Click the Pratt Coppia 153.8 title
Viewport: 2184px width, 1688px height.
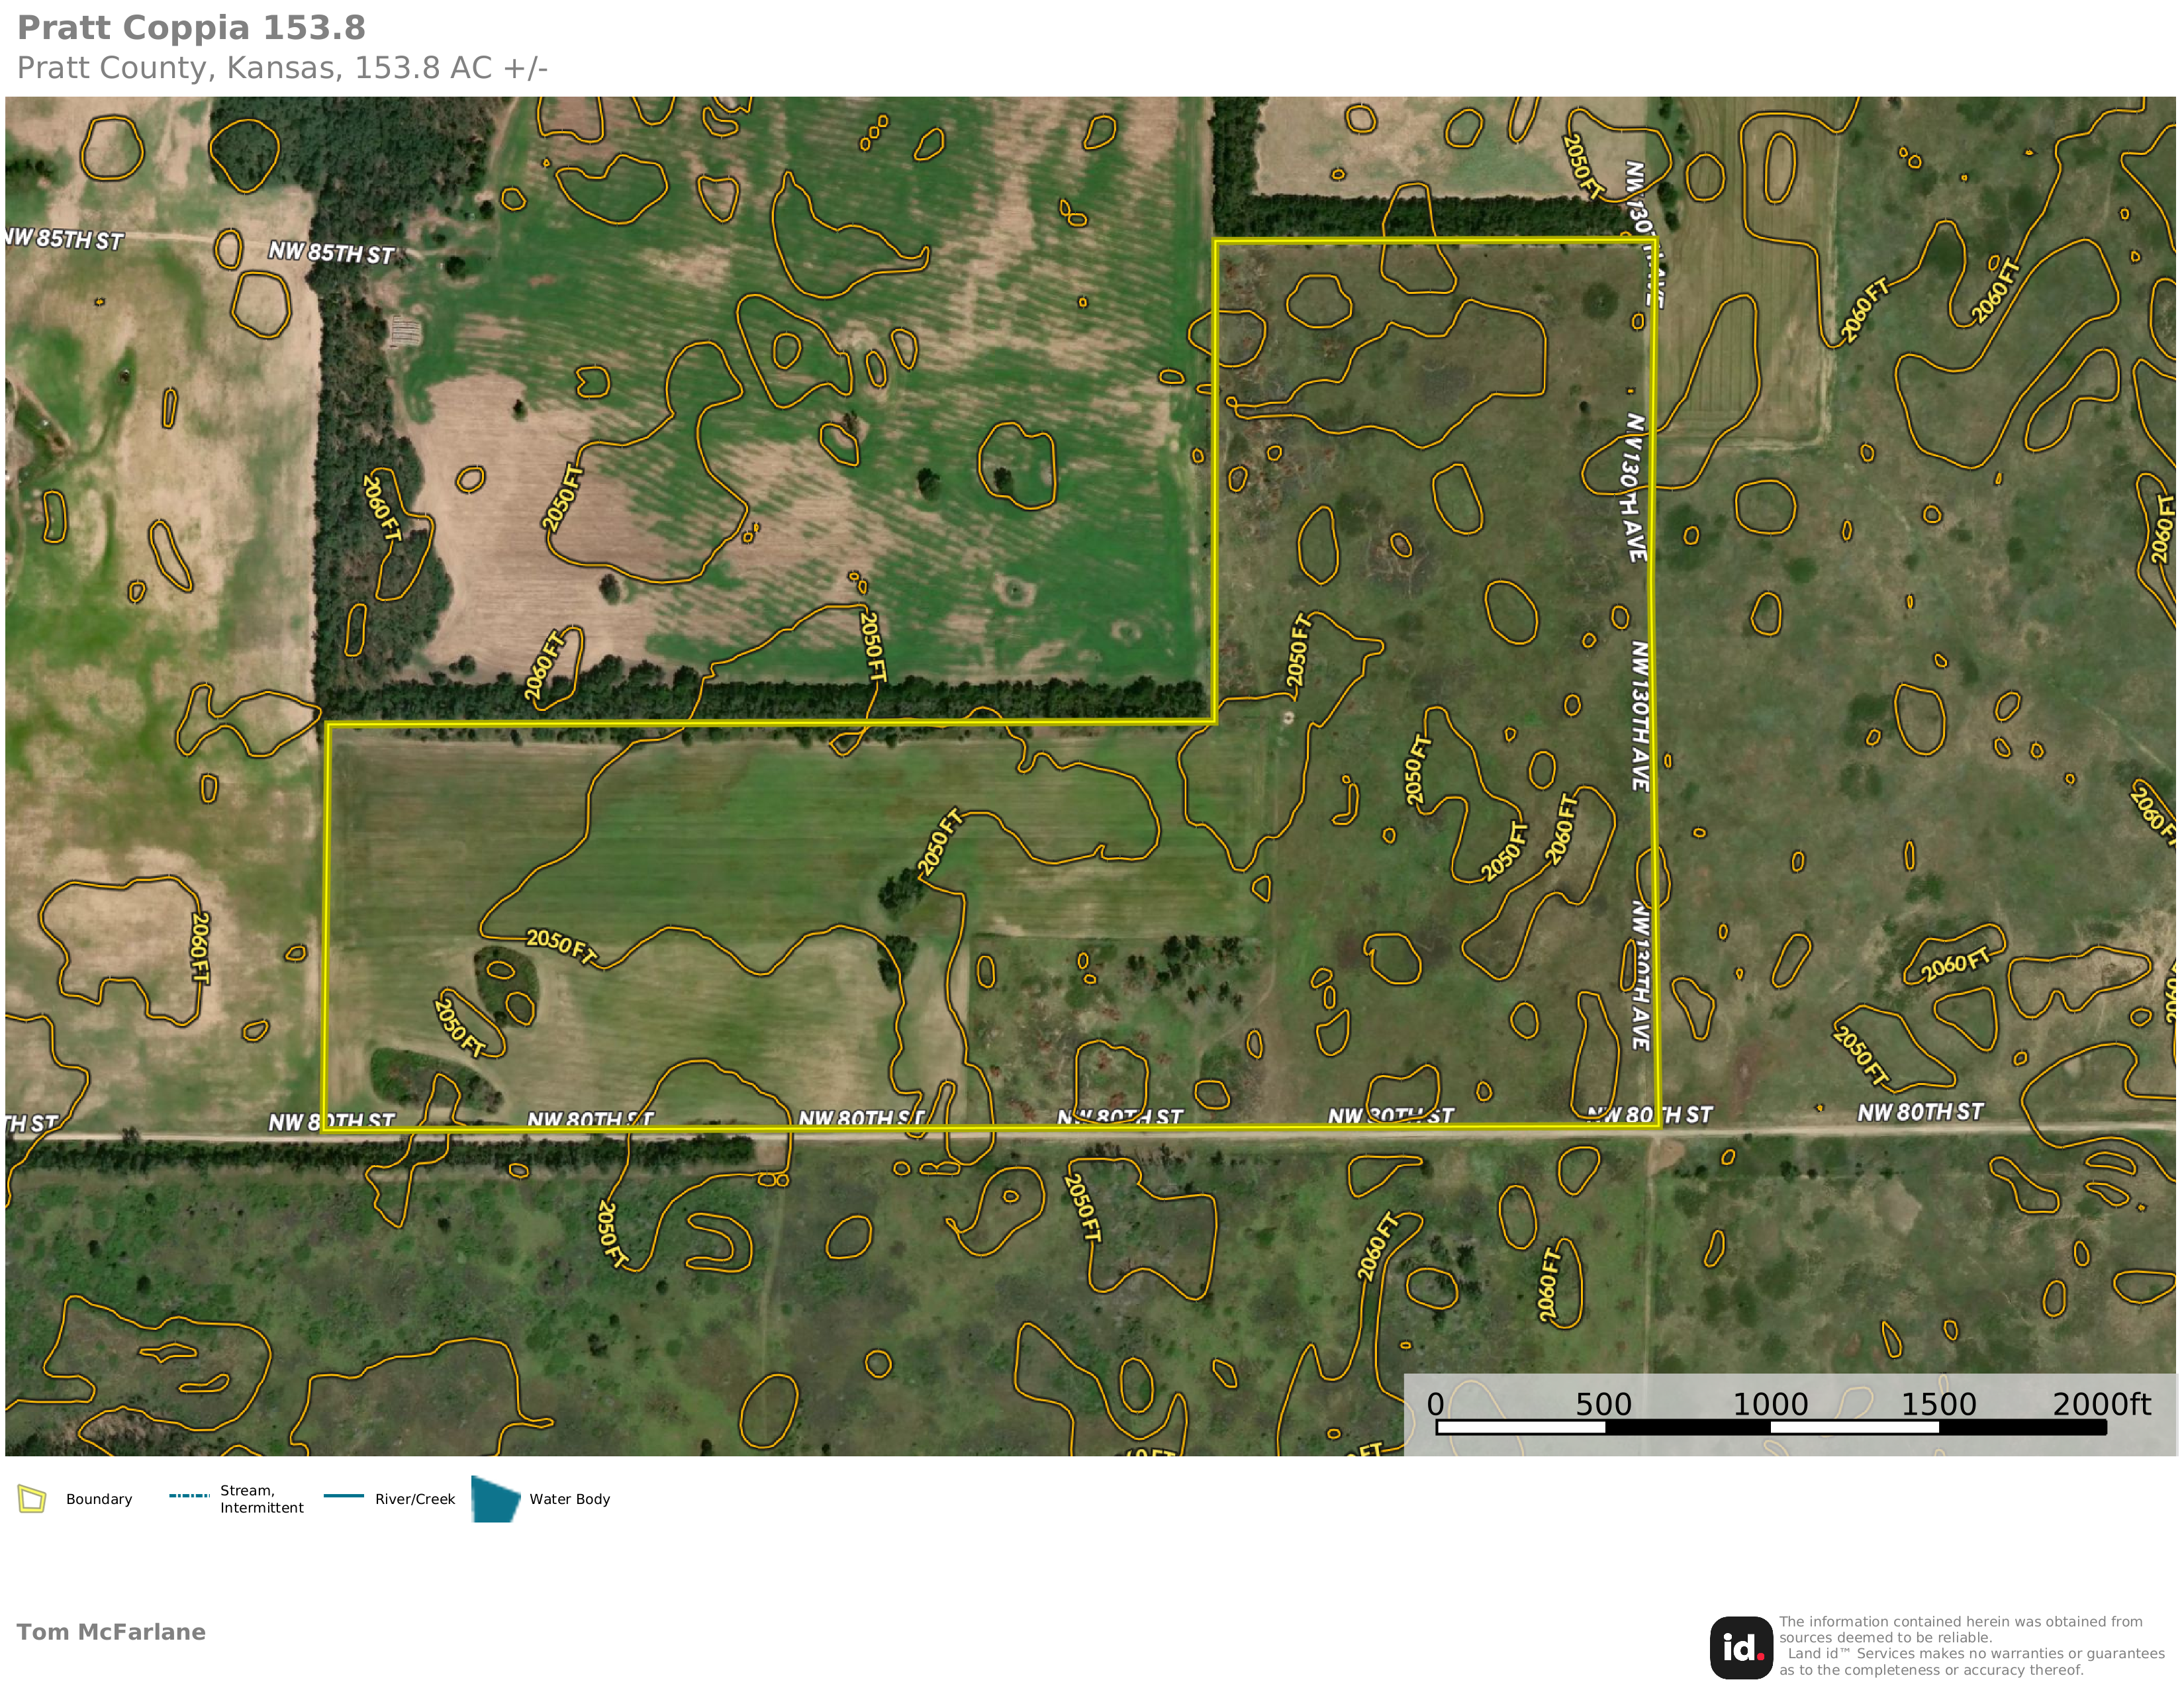191,28
